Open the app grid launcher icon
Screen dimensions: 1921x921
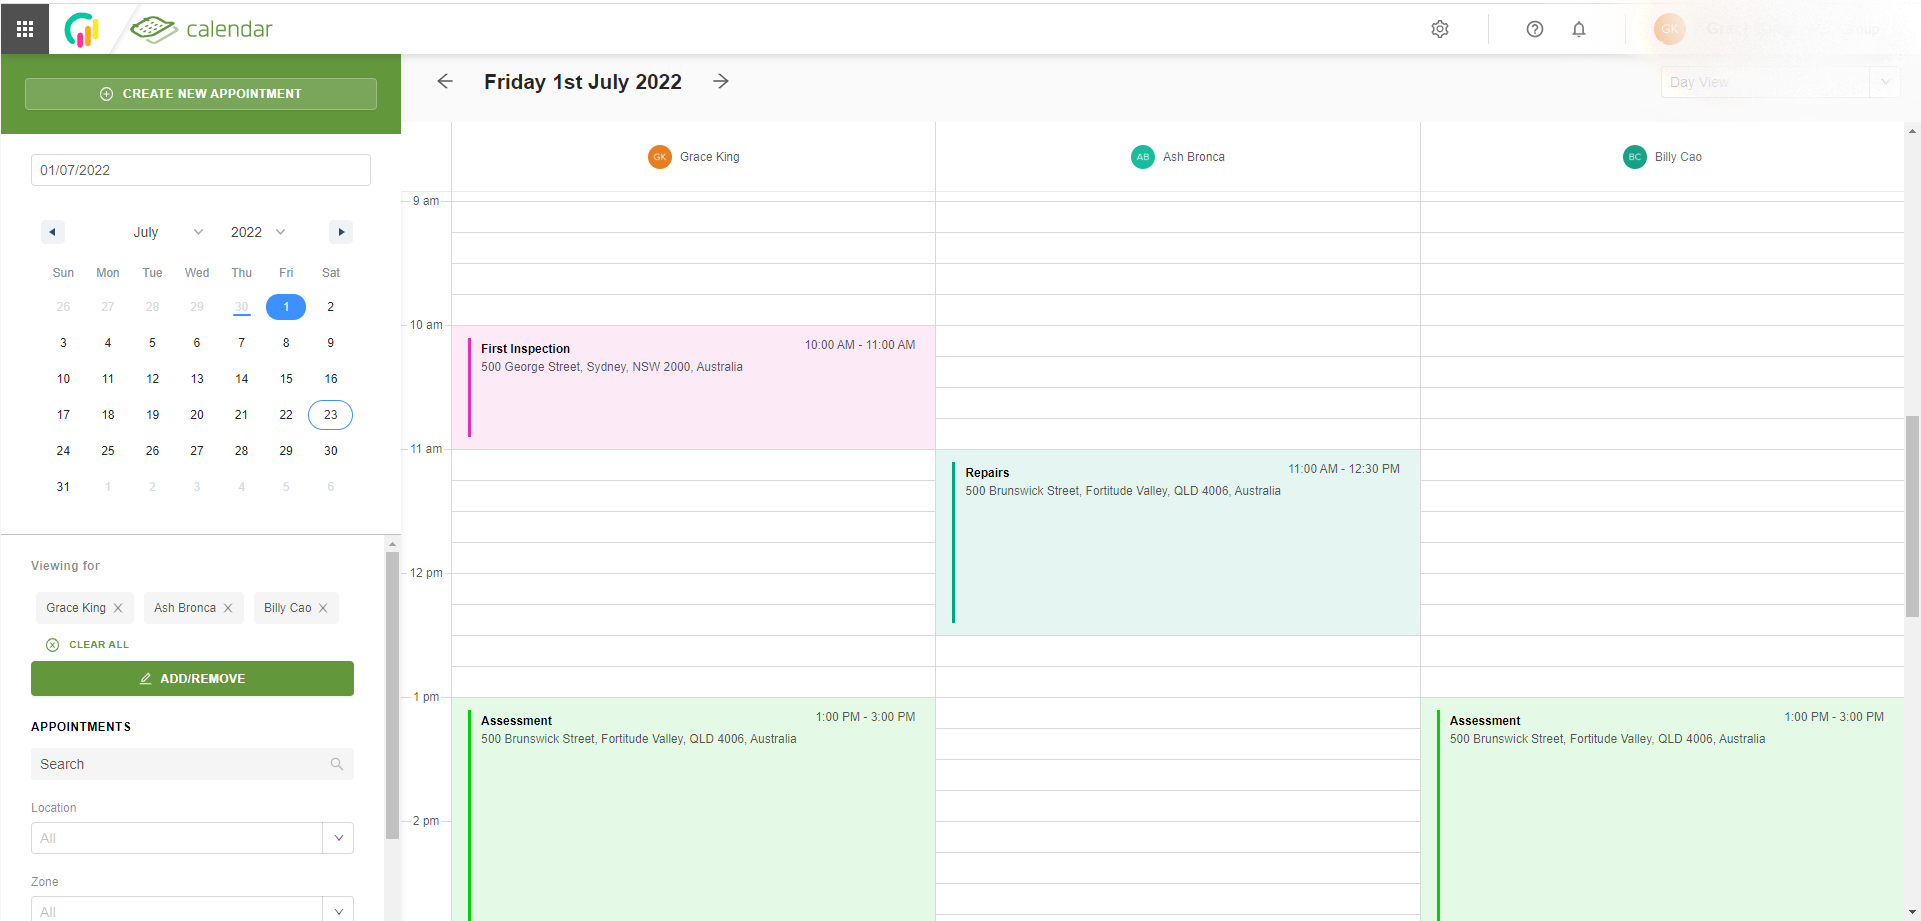tap(25, 29)
